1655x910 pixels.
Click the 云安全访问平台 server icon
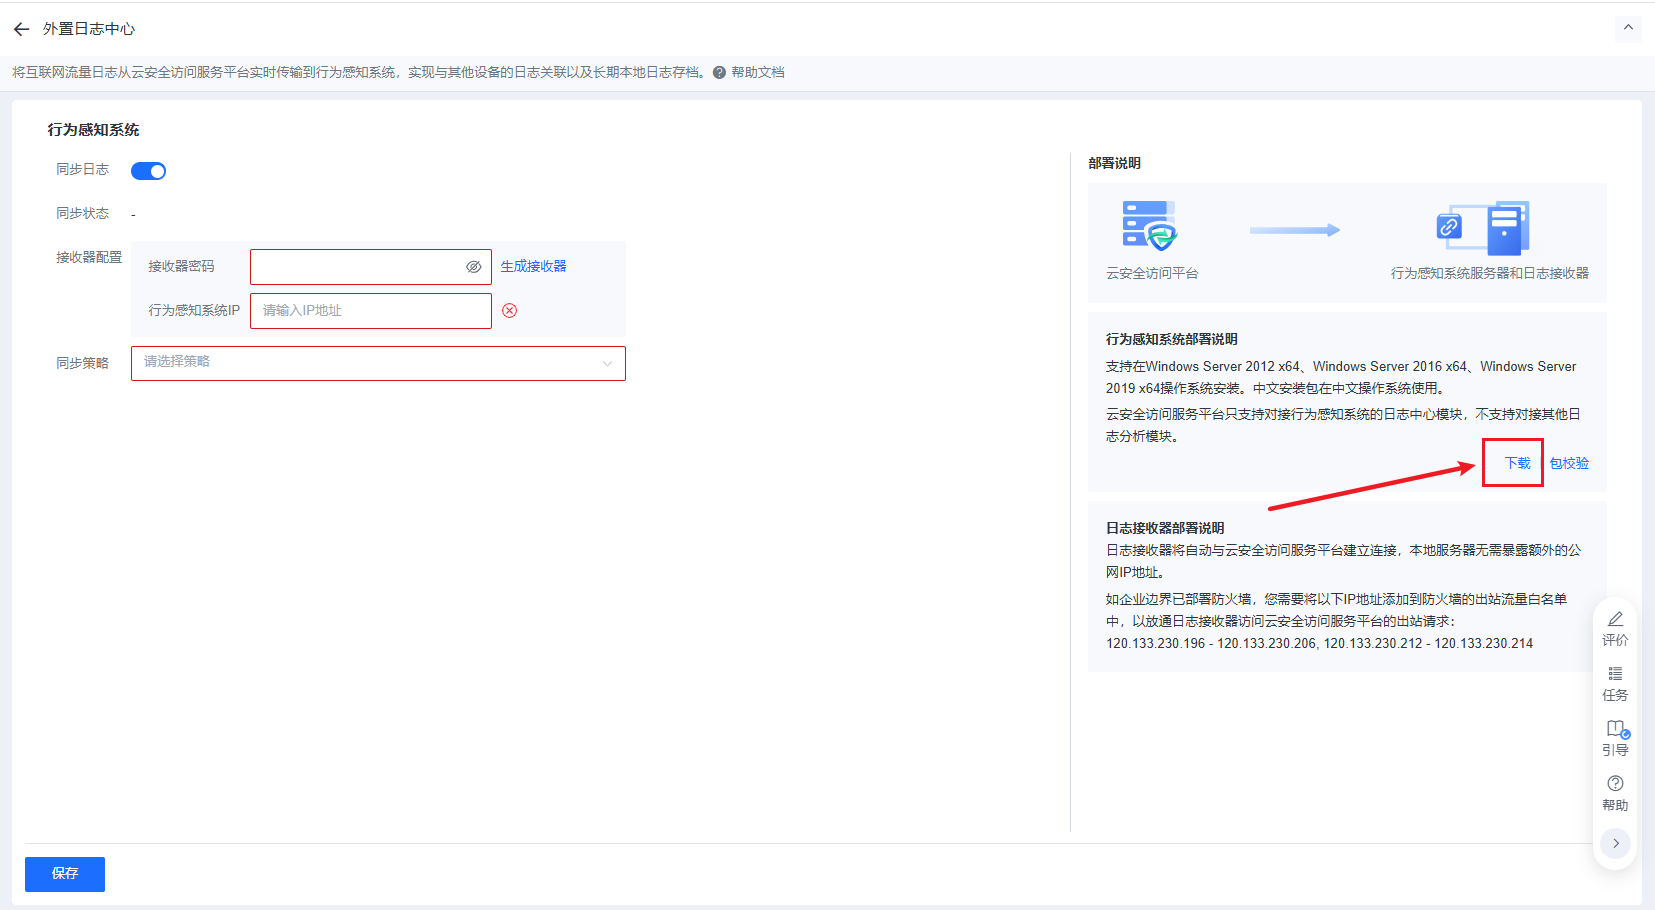tap(1149, 226)
